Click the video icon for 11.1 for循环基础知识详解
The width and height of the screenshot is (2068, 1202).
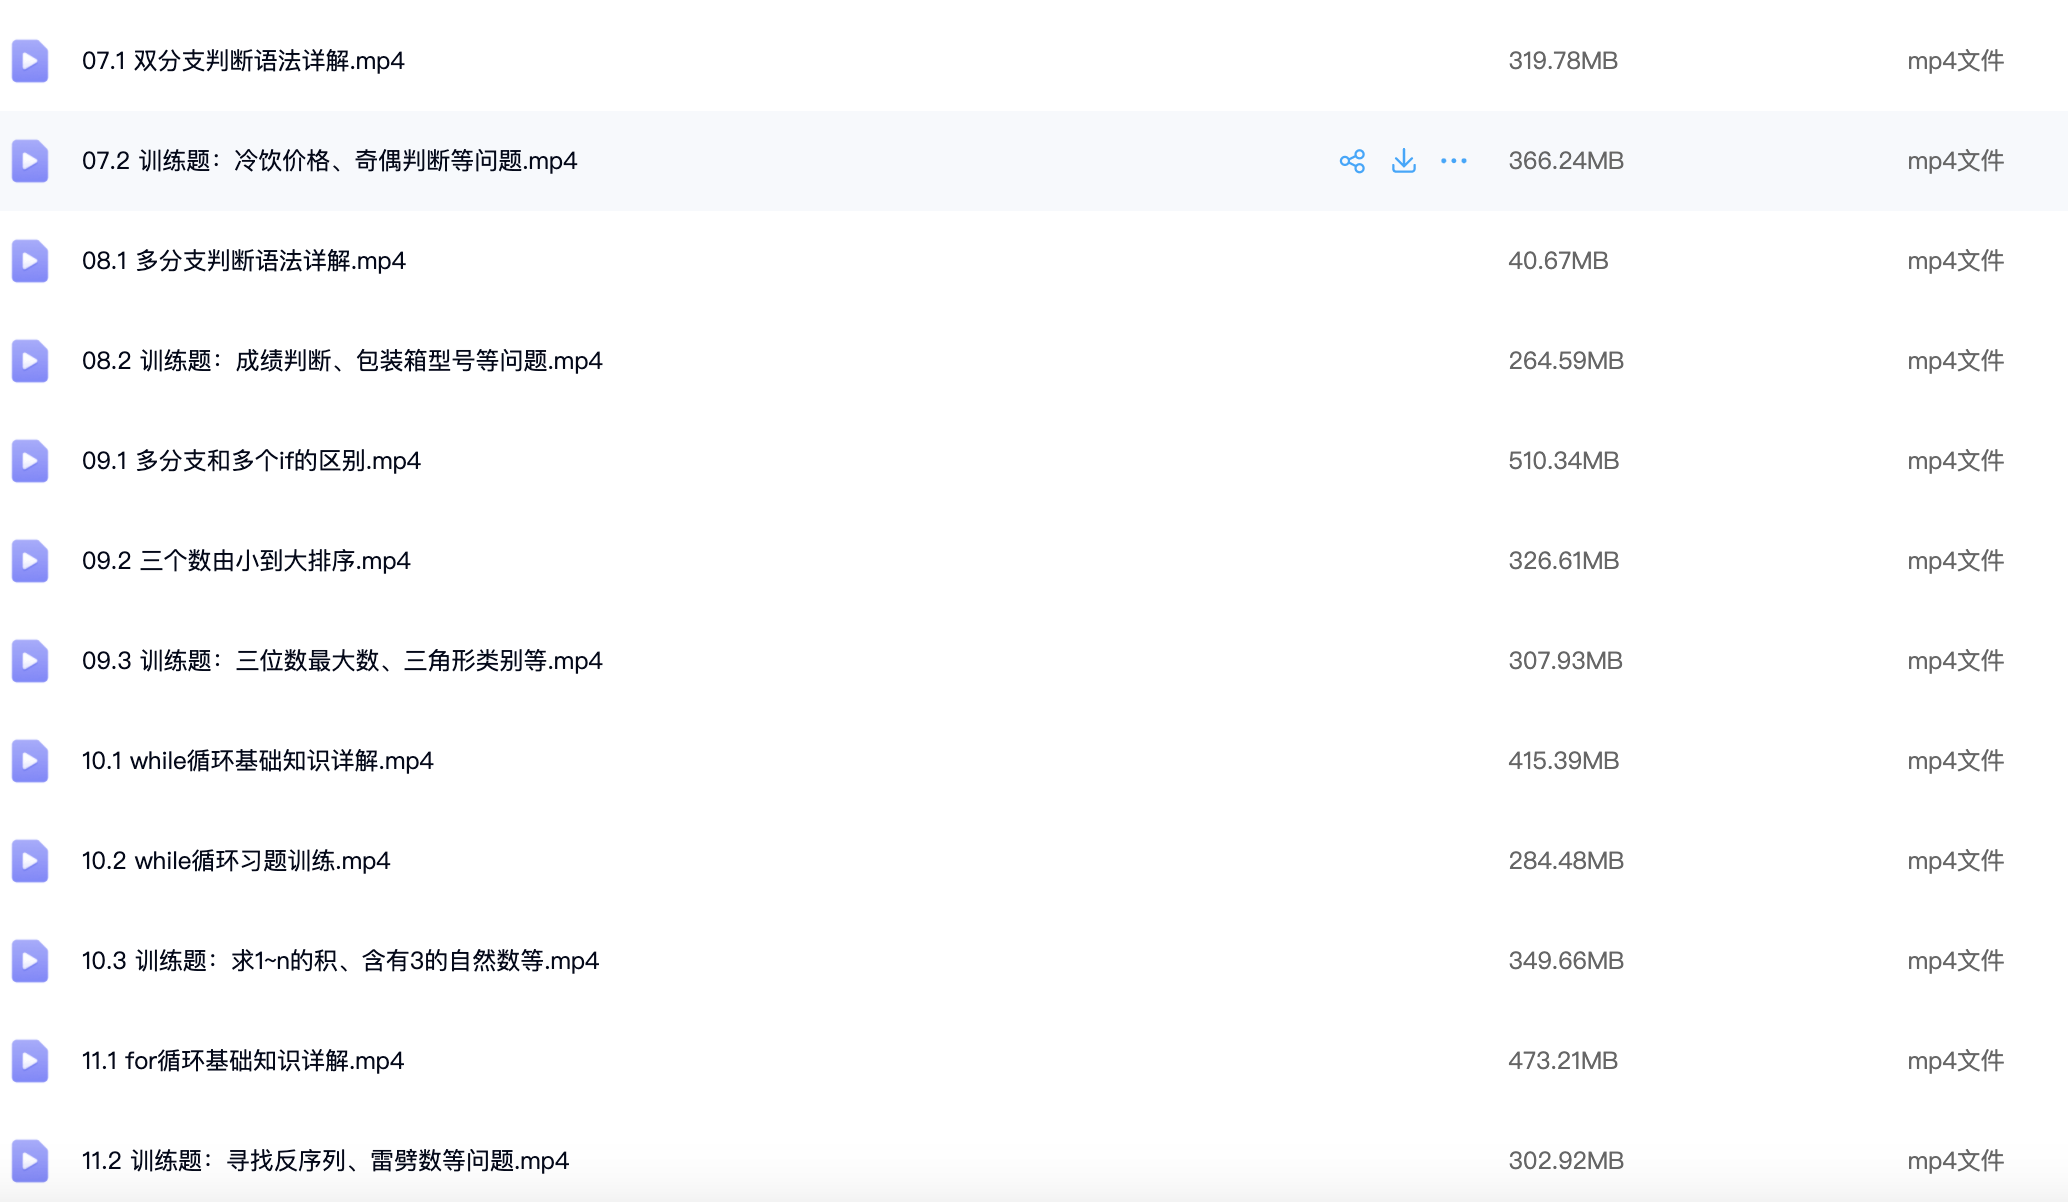[x=30, y=1061]
